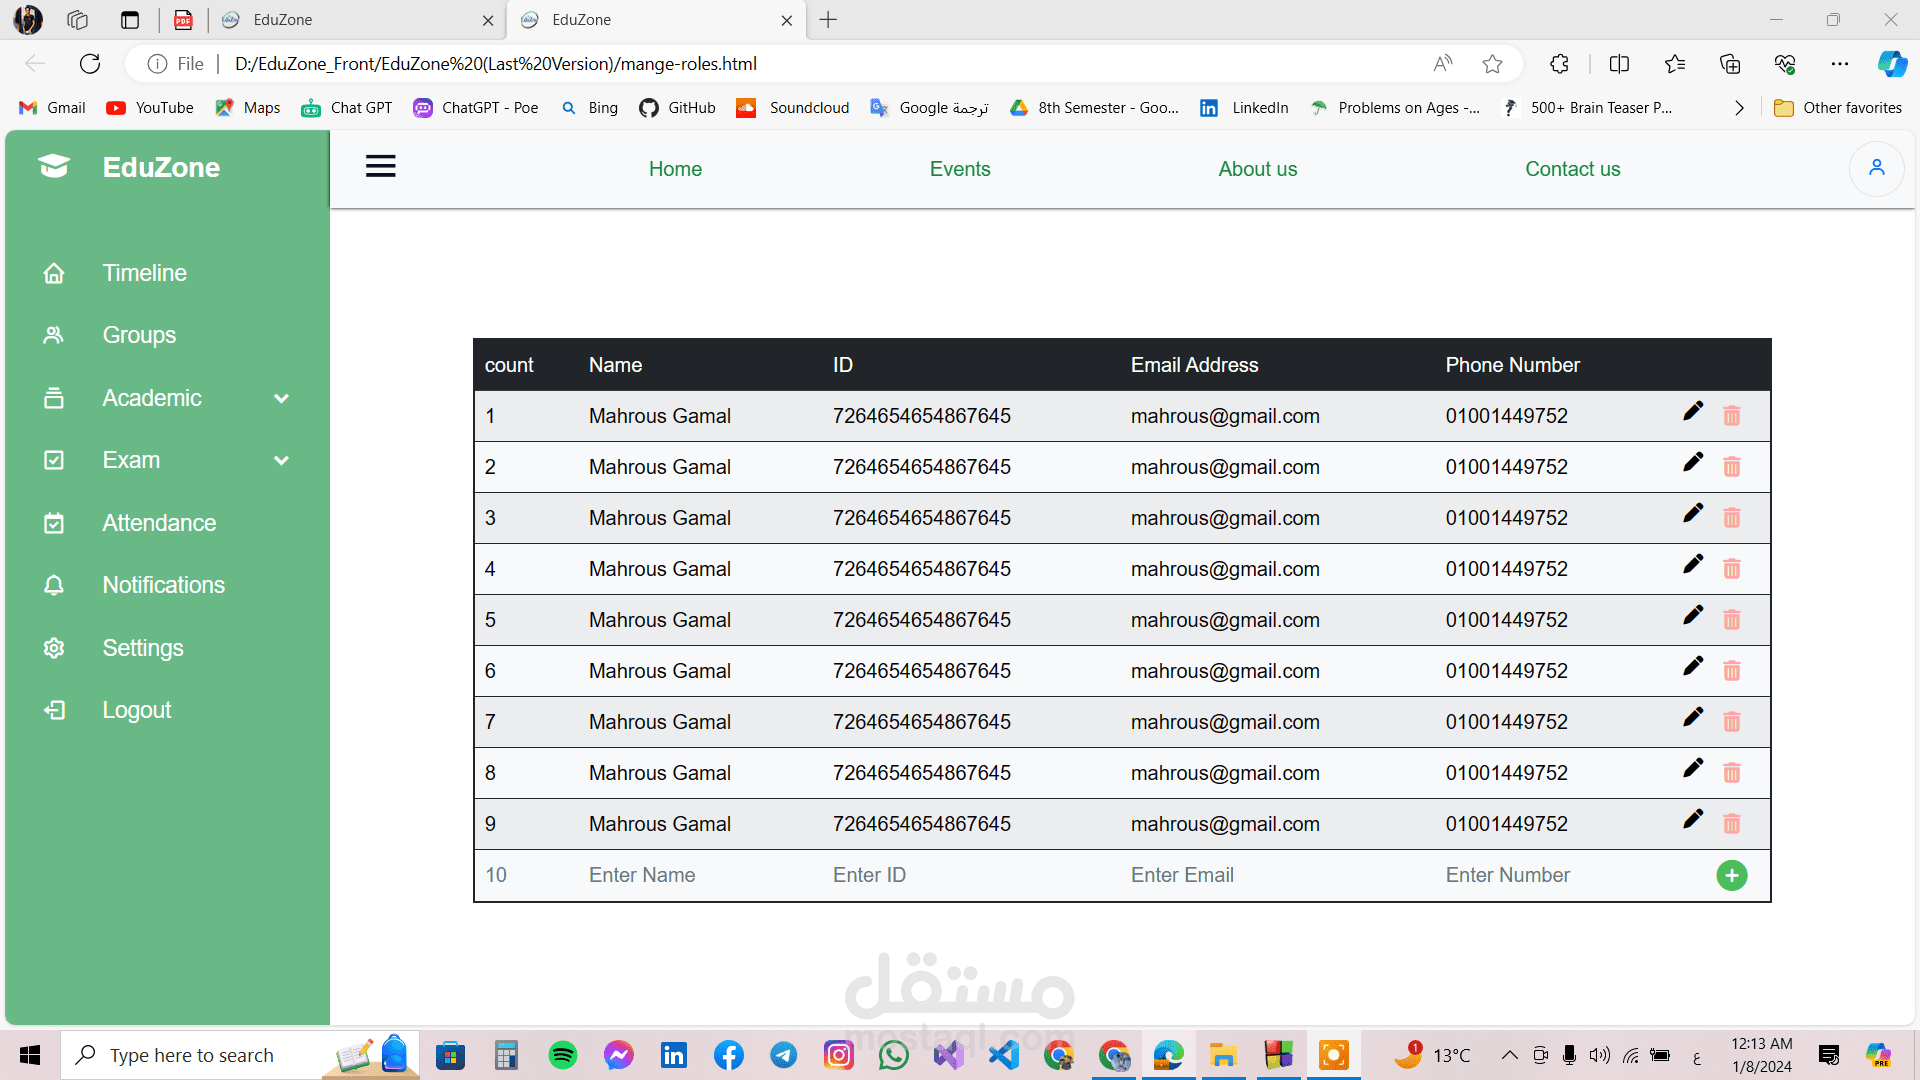Click Logout in the sidebar
The width and height of the screenshot is (1920, 1080).
point(137,710)
